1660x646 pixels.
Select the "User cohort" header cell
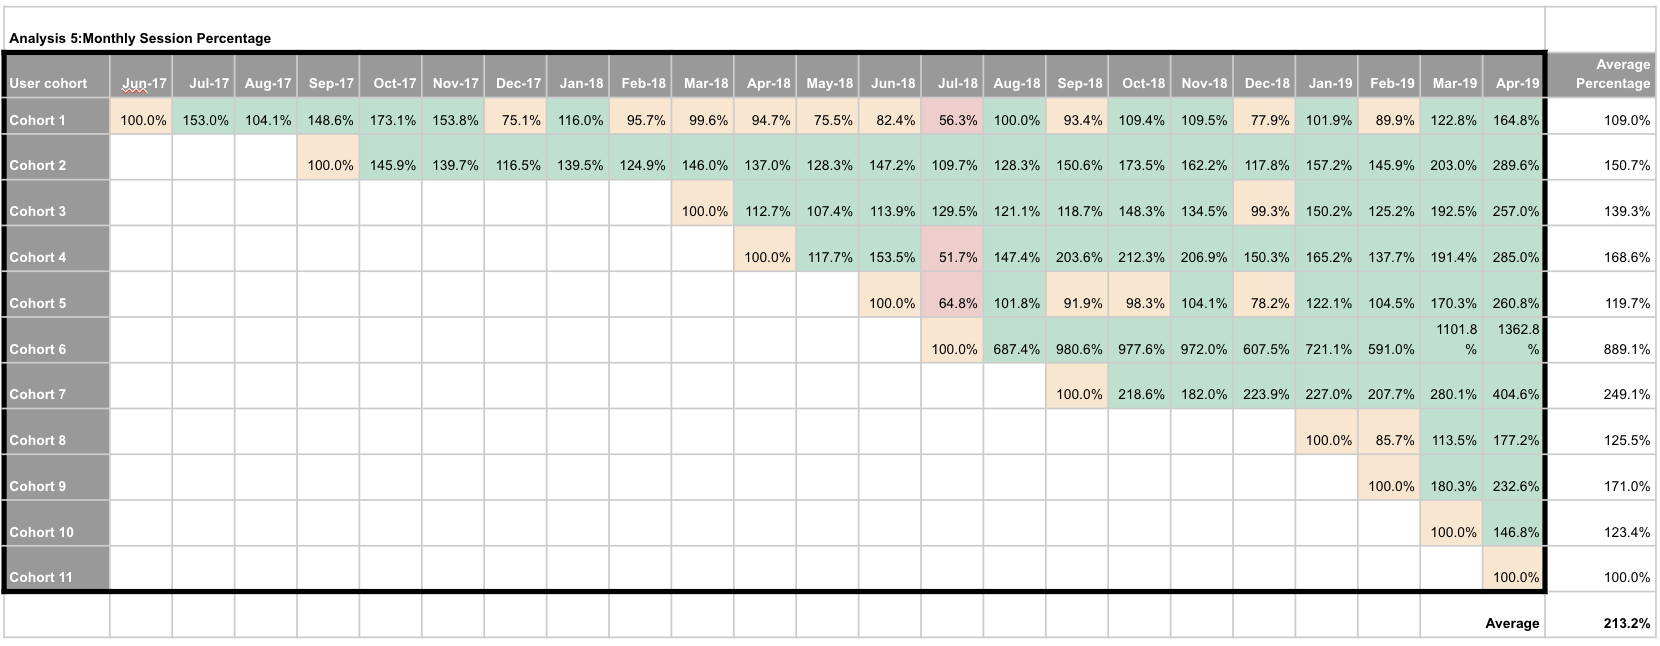[48, 83]
